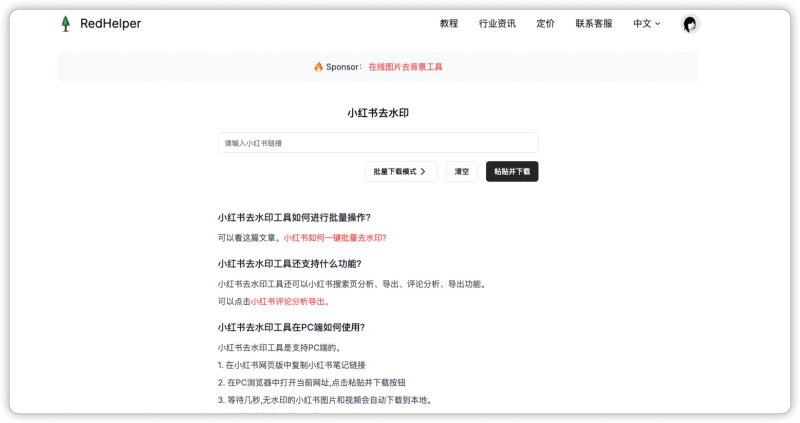This screenshot has width=800, height=423.
Task: Click the RedHelper green tree logo icon
Action: point(65,23)
